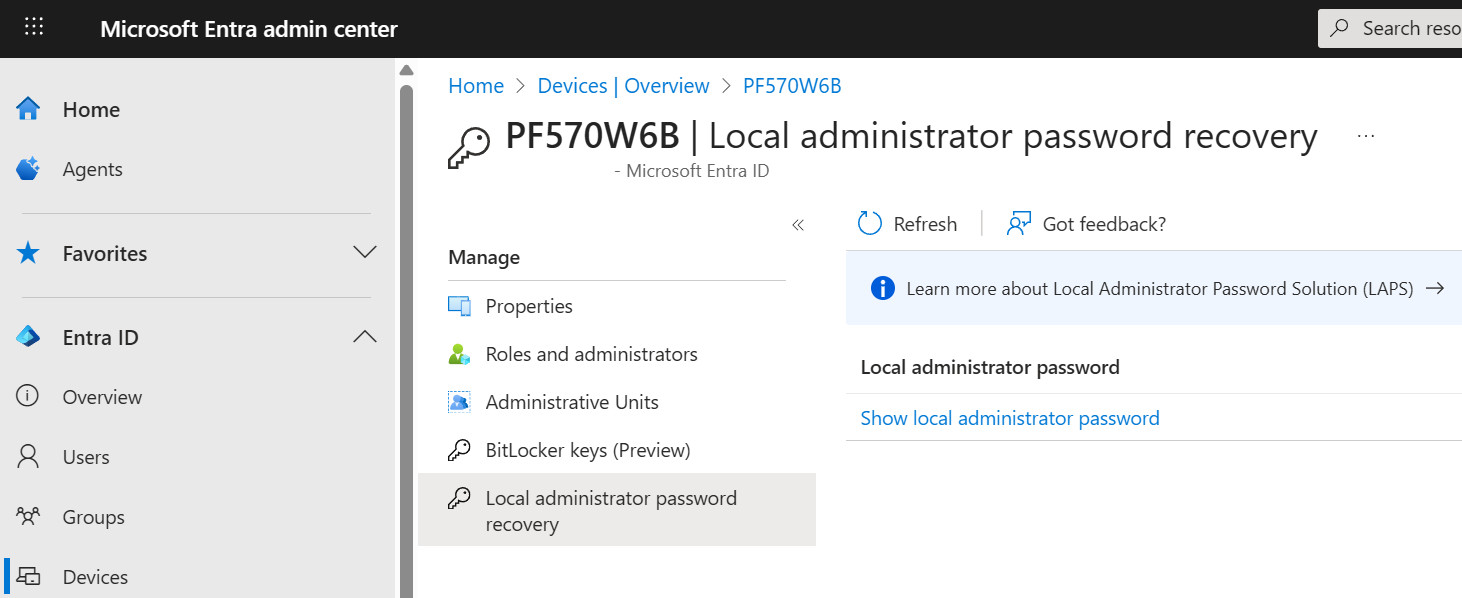Click the arrow at end of LAPS banner
Image resolution: width=1462 pixels, height=598 pixels.
tap(1435, 288)
